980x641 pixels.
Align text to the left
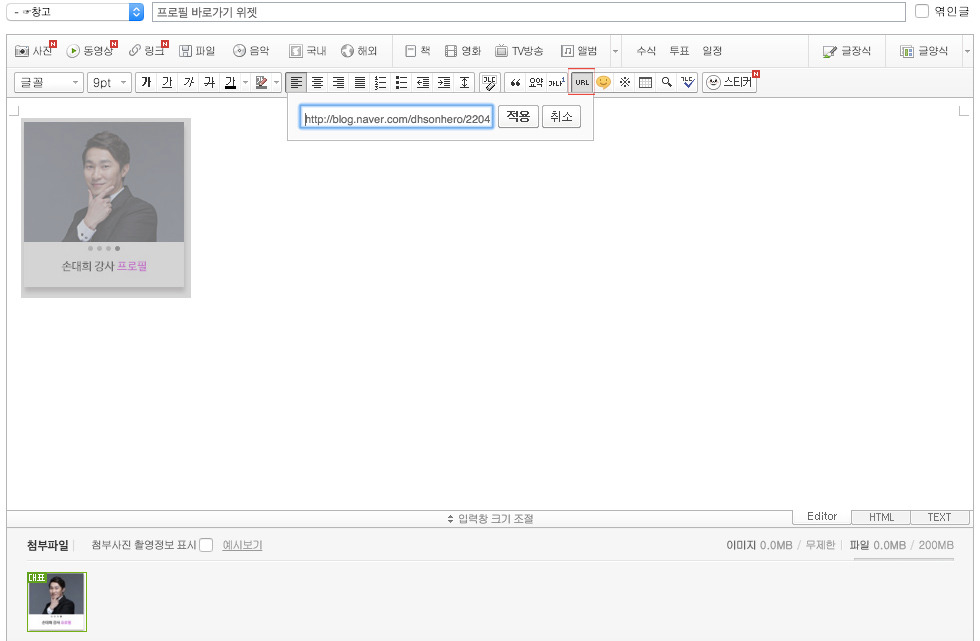pos(296,82)
